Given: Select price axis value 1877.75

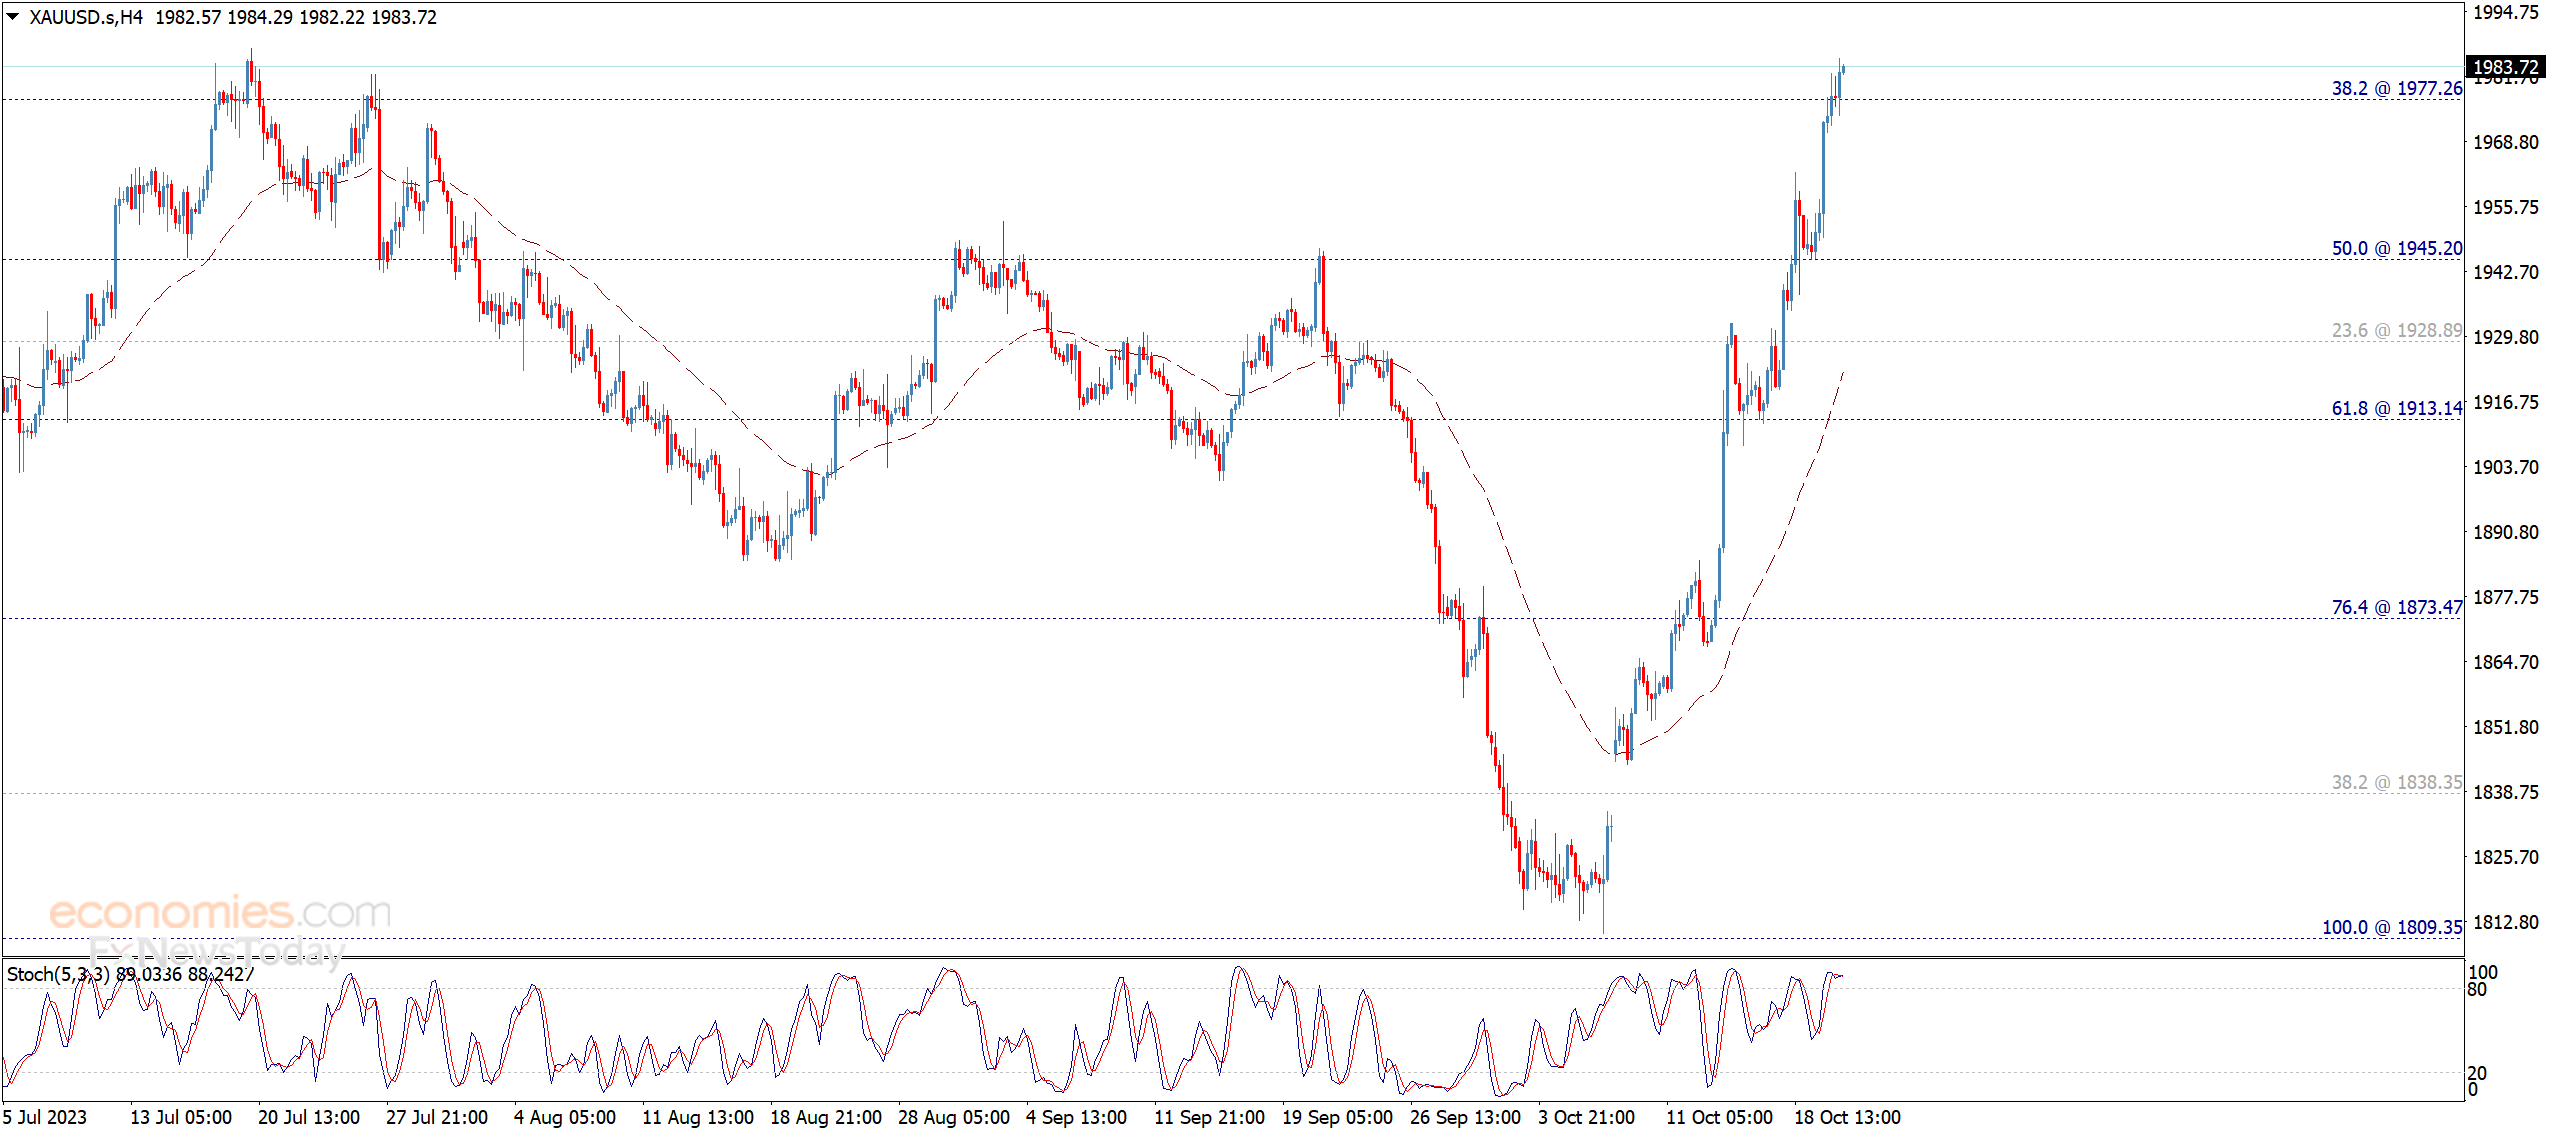Looking at the screenshot, I should [2506, 597].
